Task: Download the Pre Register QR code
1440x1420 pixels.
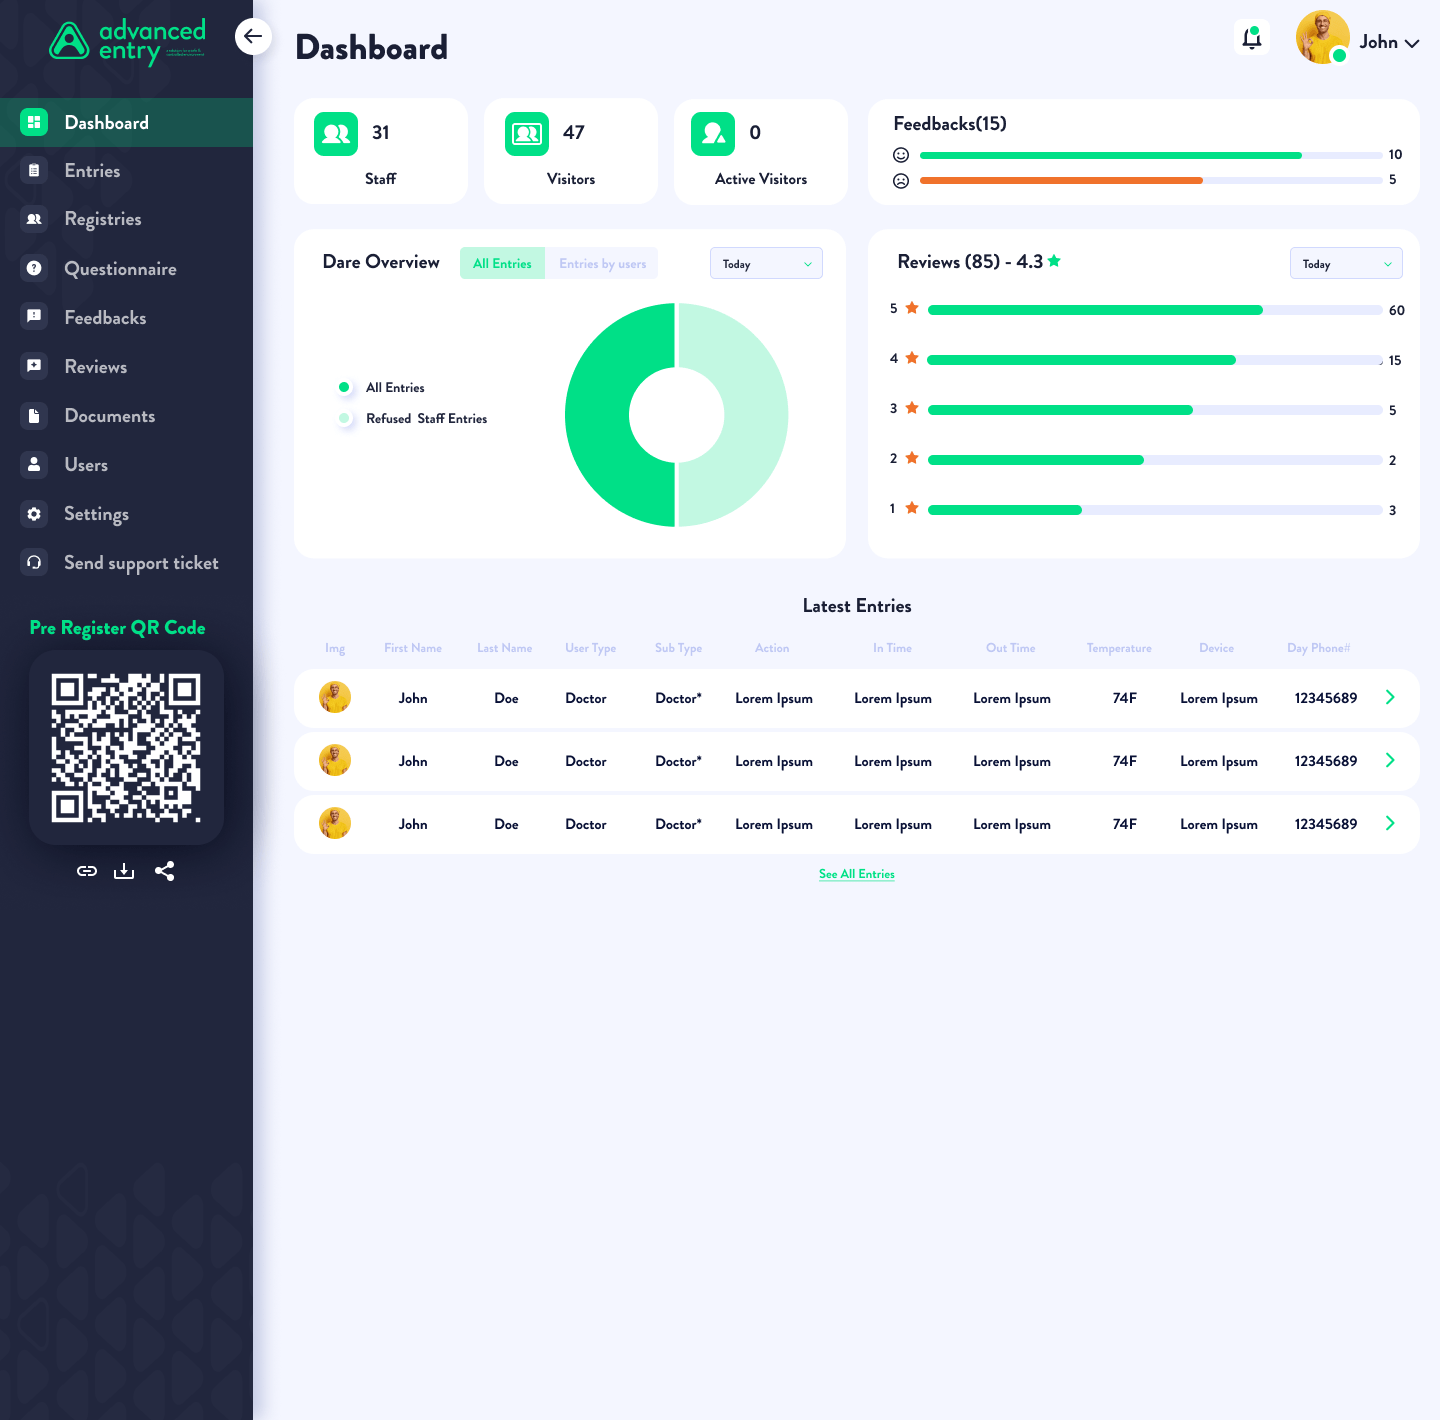Action: pos(124,871)
